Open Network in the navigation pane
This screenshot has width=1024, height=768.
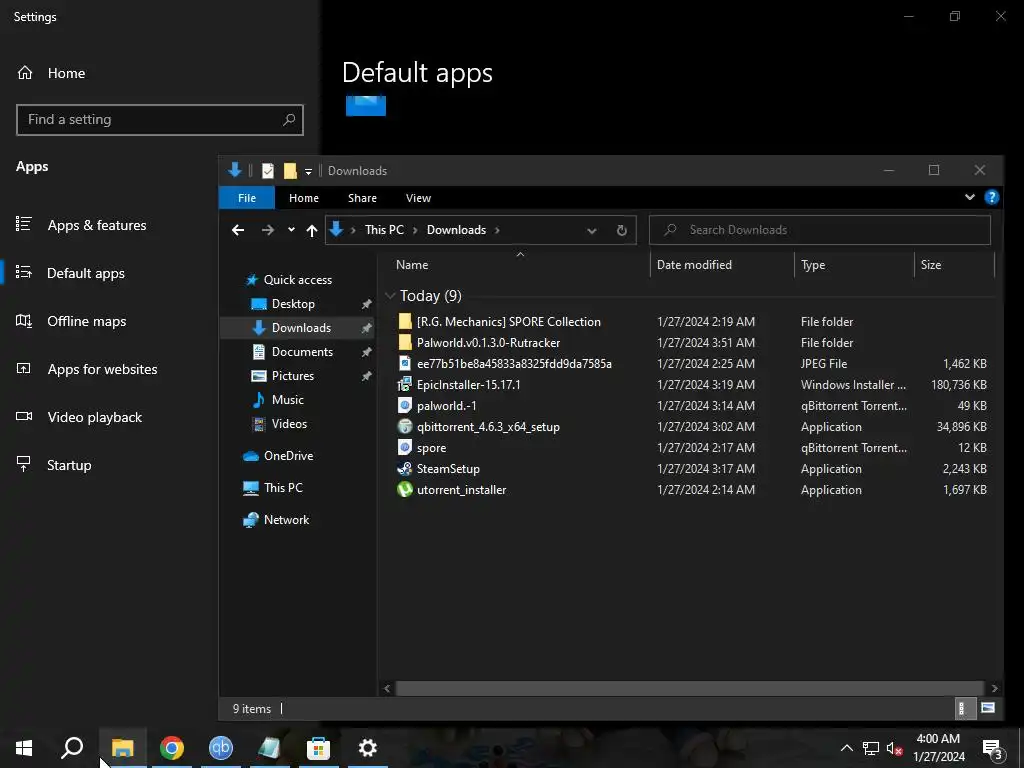point(286,520)
